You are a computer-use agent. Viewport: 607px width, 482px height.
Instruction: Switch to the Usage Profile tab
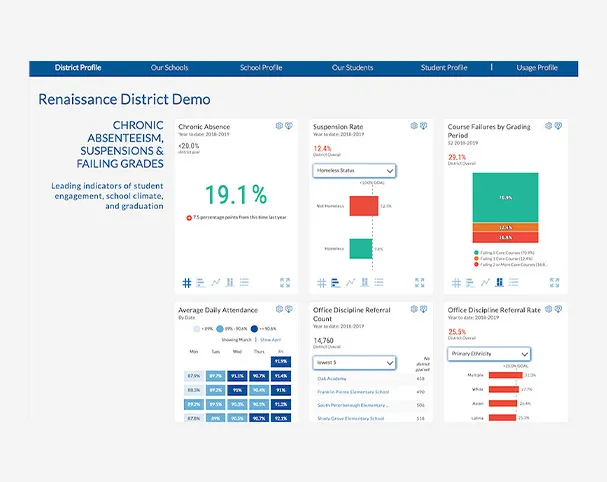pyautogui.click(x=537, y=68)
